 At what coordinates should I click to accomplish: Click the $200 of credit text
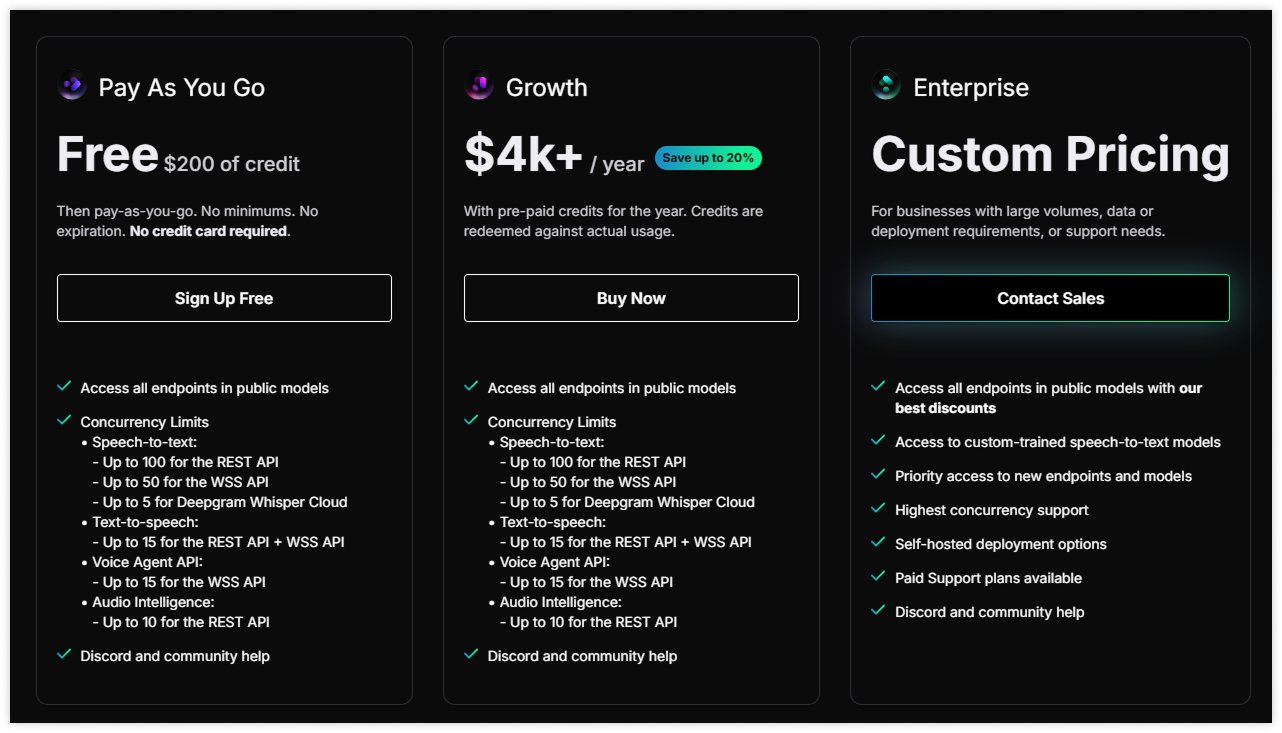[x=232, y=164]
